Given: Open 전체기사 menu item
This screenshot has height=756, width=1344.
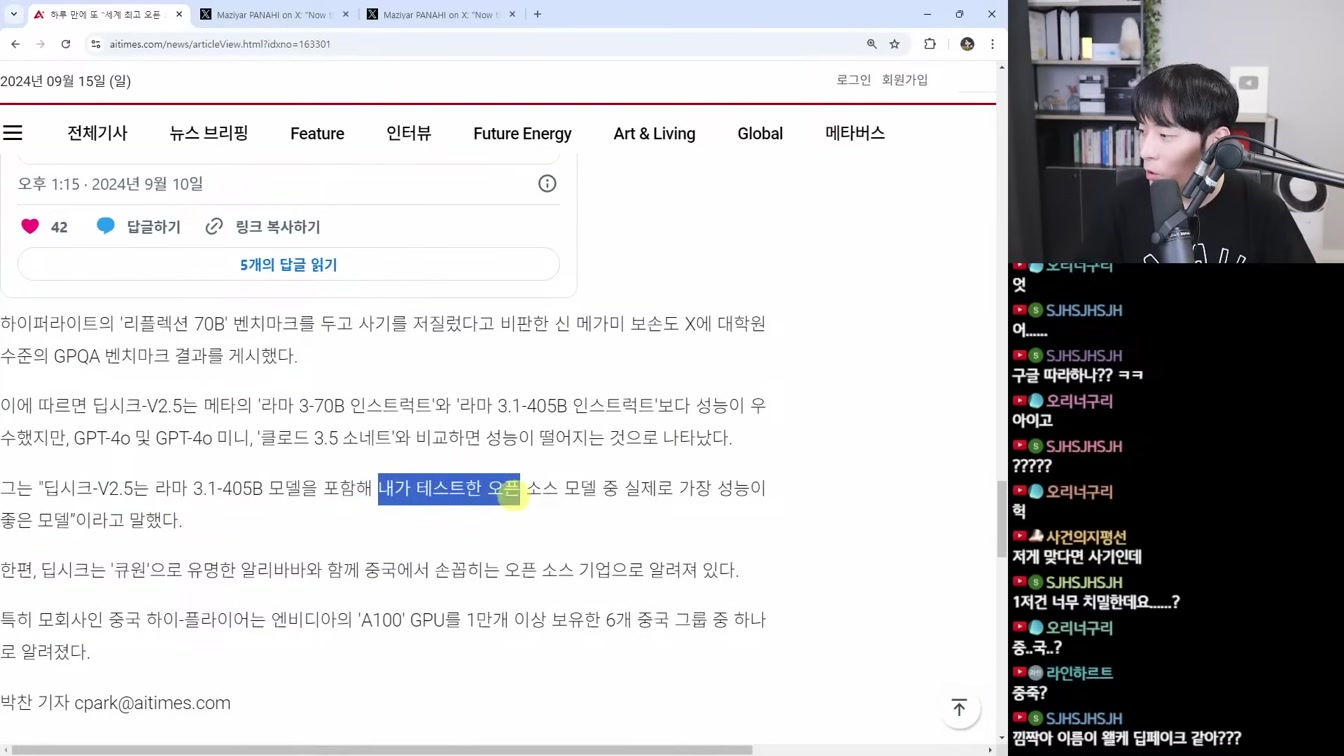Looking at the screenshot, I should (x=97, y=133).
